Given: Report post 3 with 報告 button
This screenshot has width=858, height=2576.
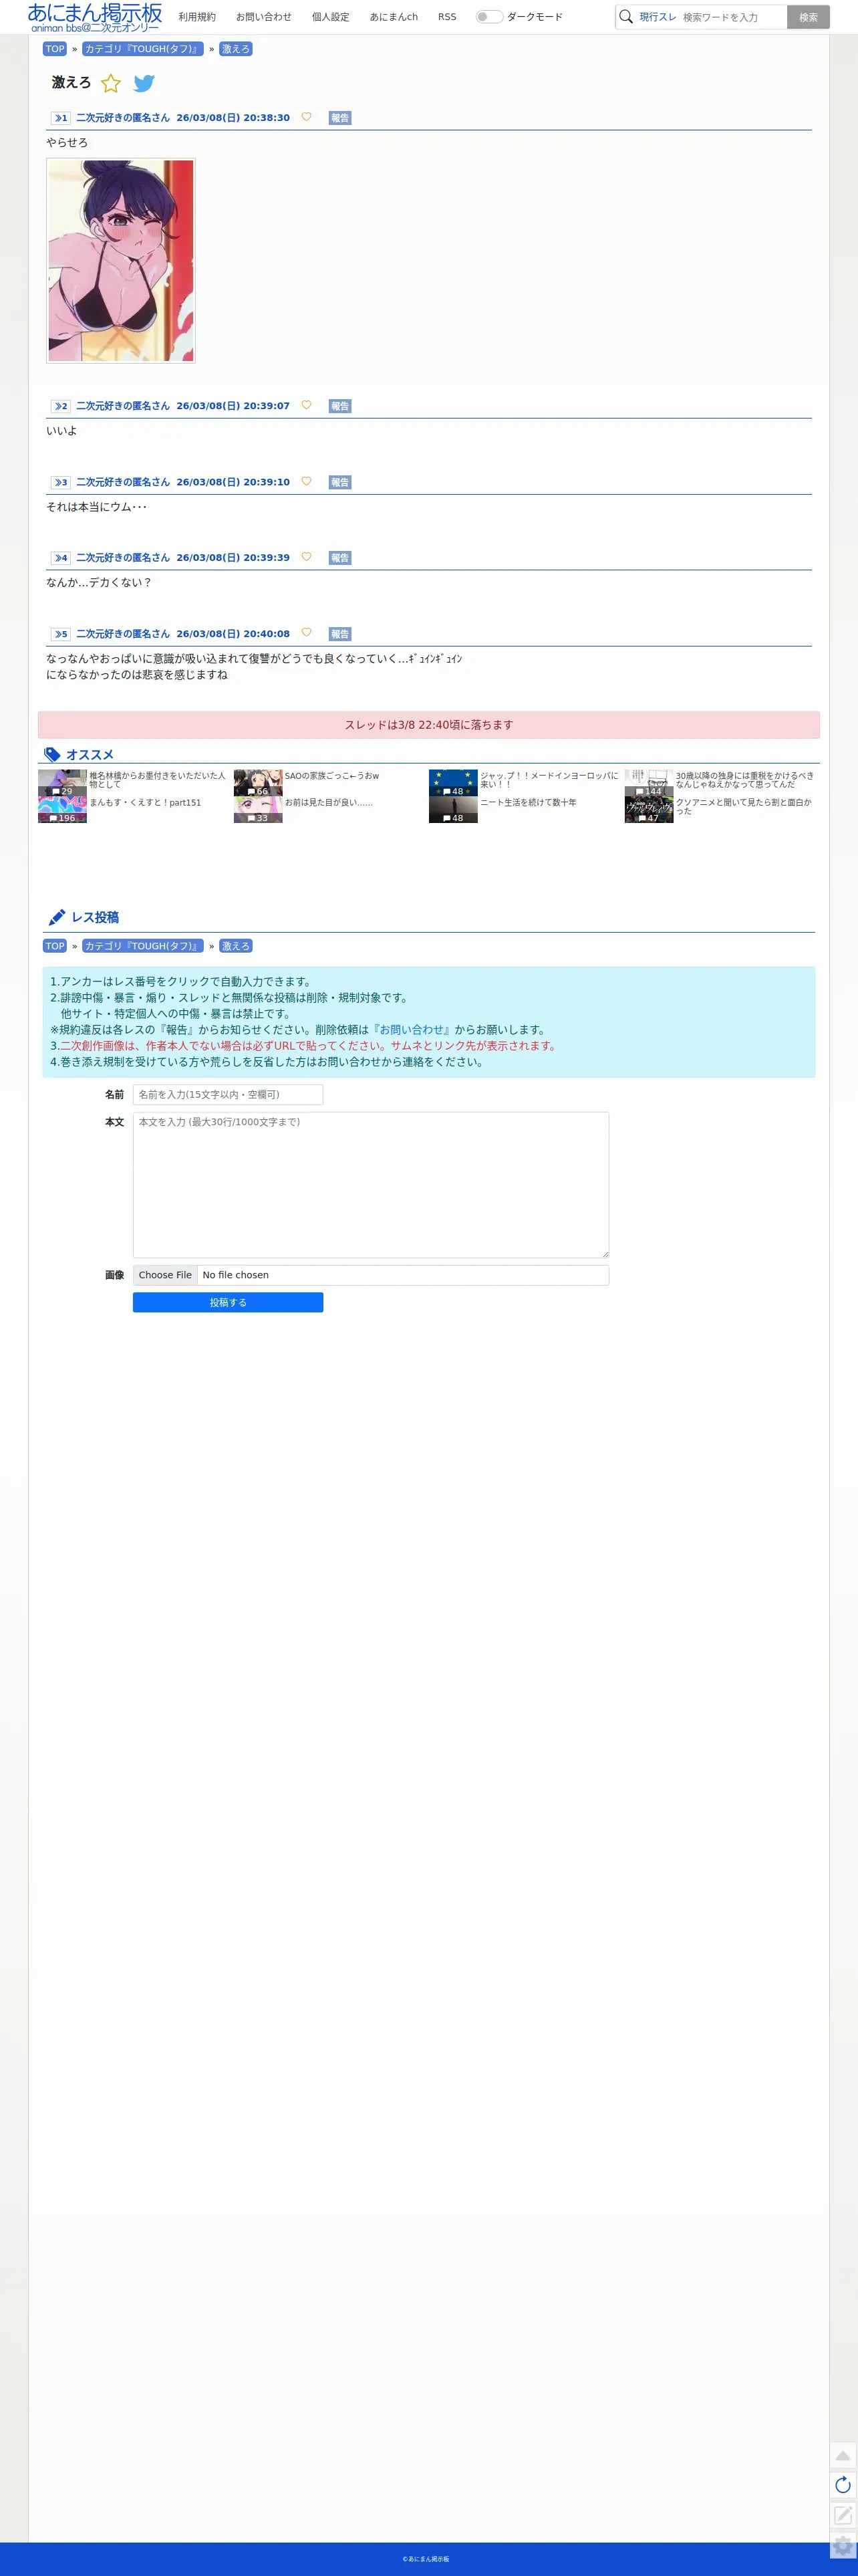Looking at the screenshot, I should coord(340,482).
